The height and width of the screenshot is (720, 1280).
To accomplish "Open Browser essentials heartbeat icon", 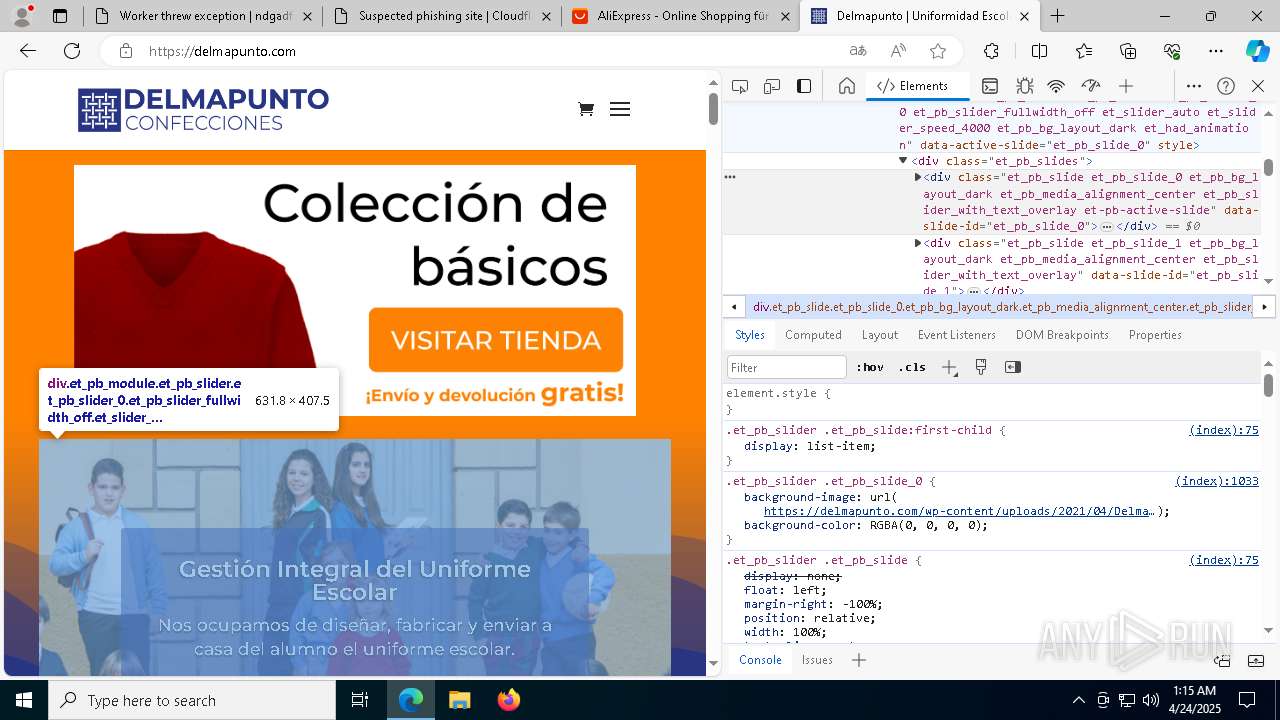I will click(x=1172, y=51).
